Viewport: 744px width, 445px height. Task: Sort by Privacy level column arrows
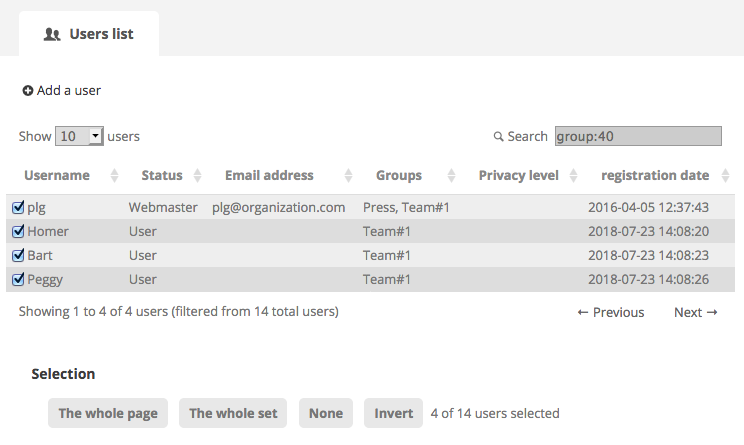(x=573, y=176)
